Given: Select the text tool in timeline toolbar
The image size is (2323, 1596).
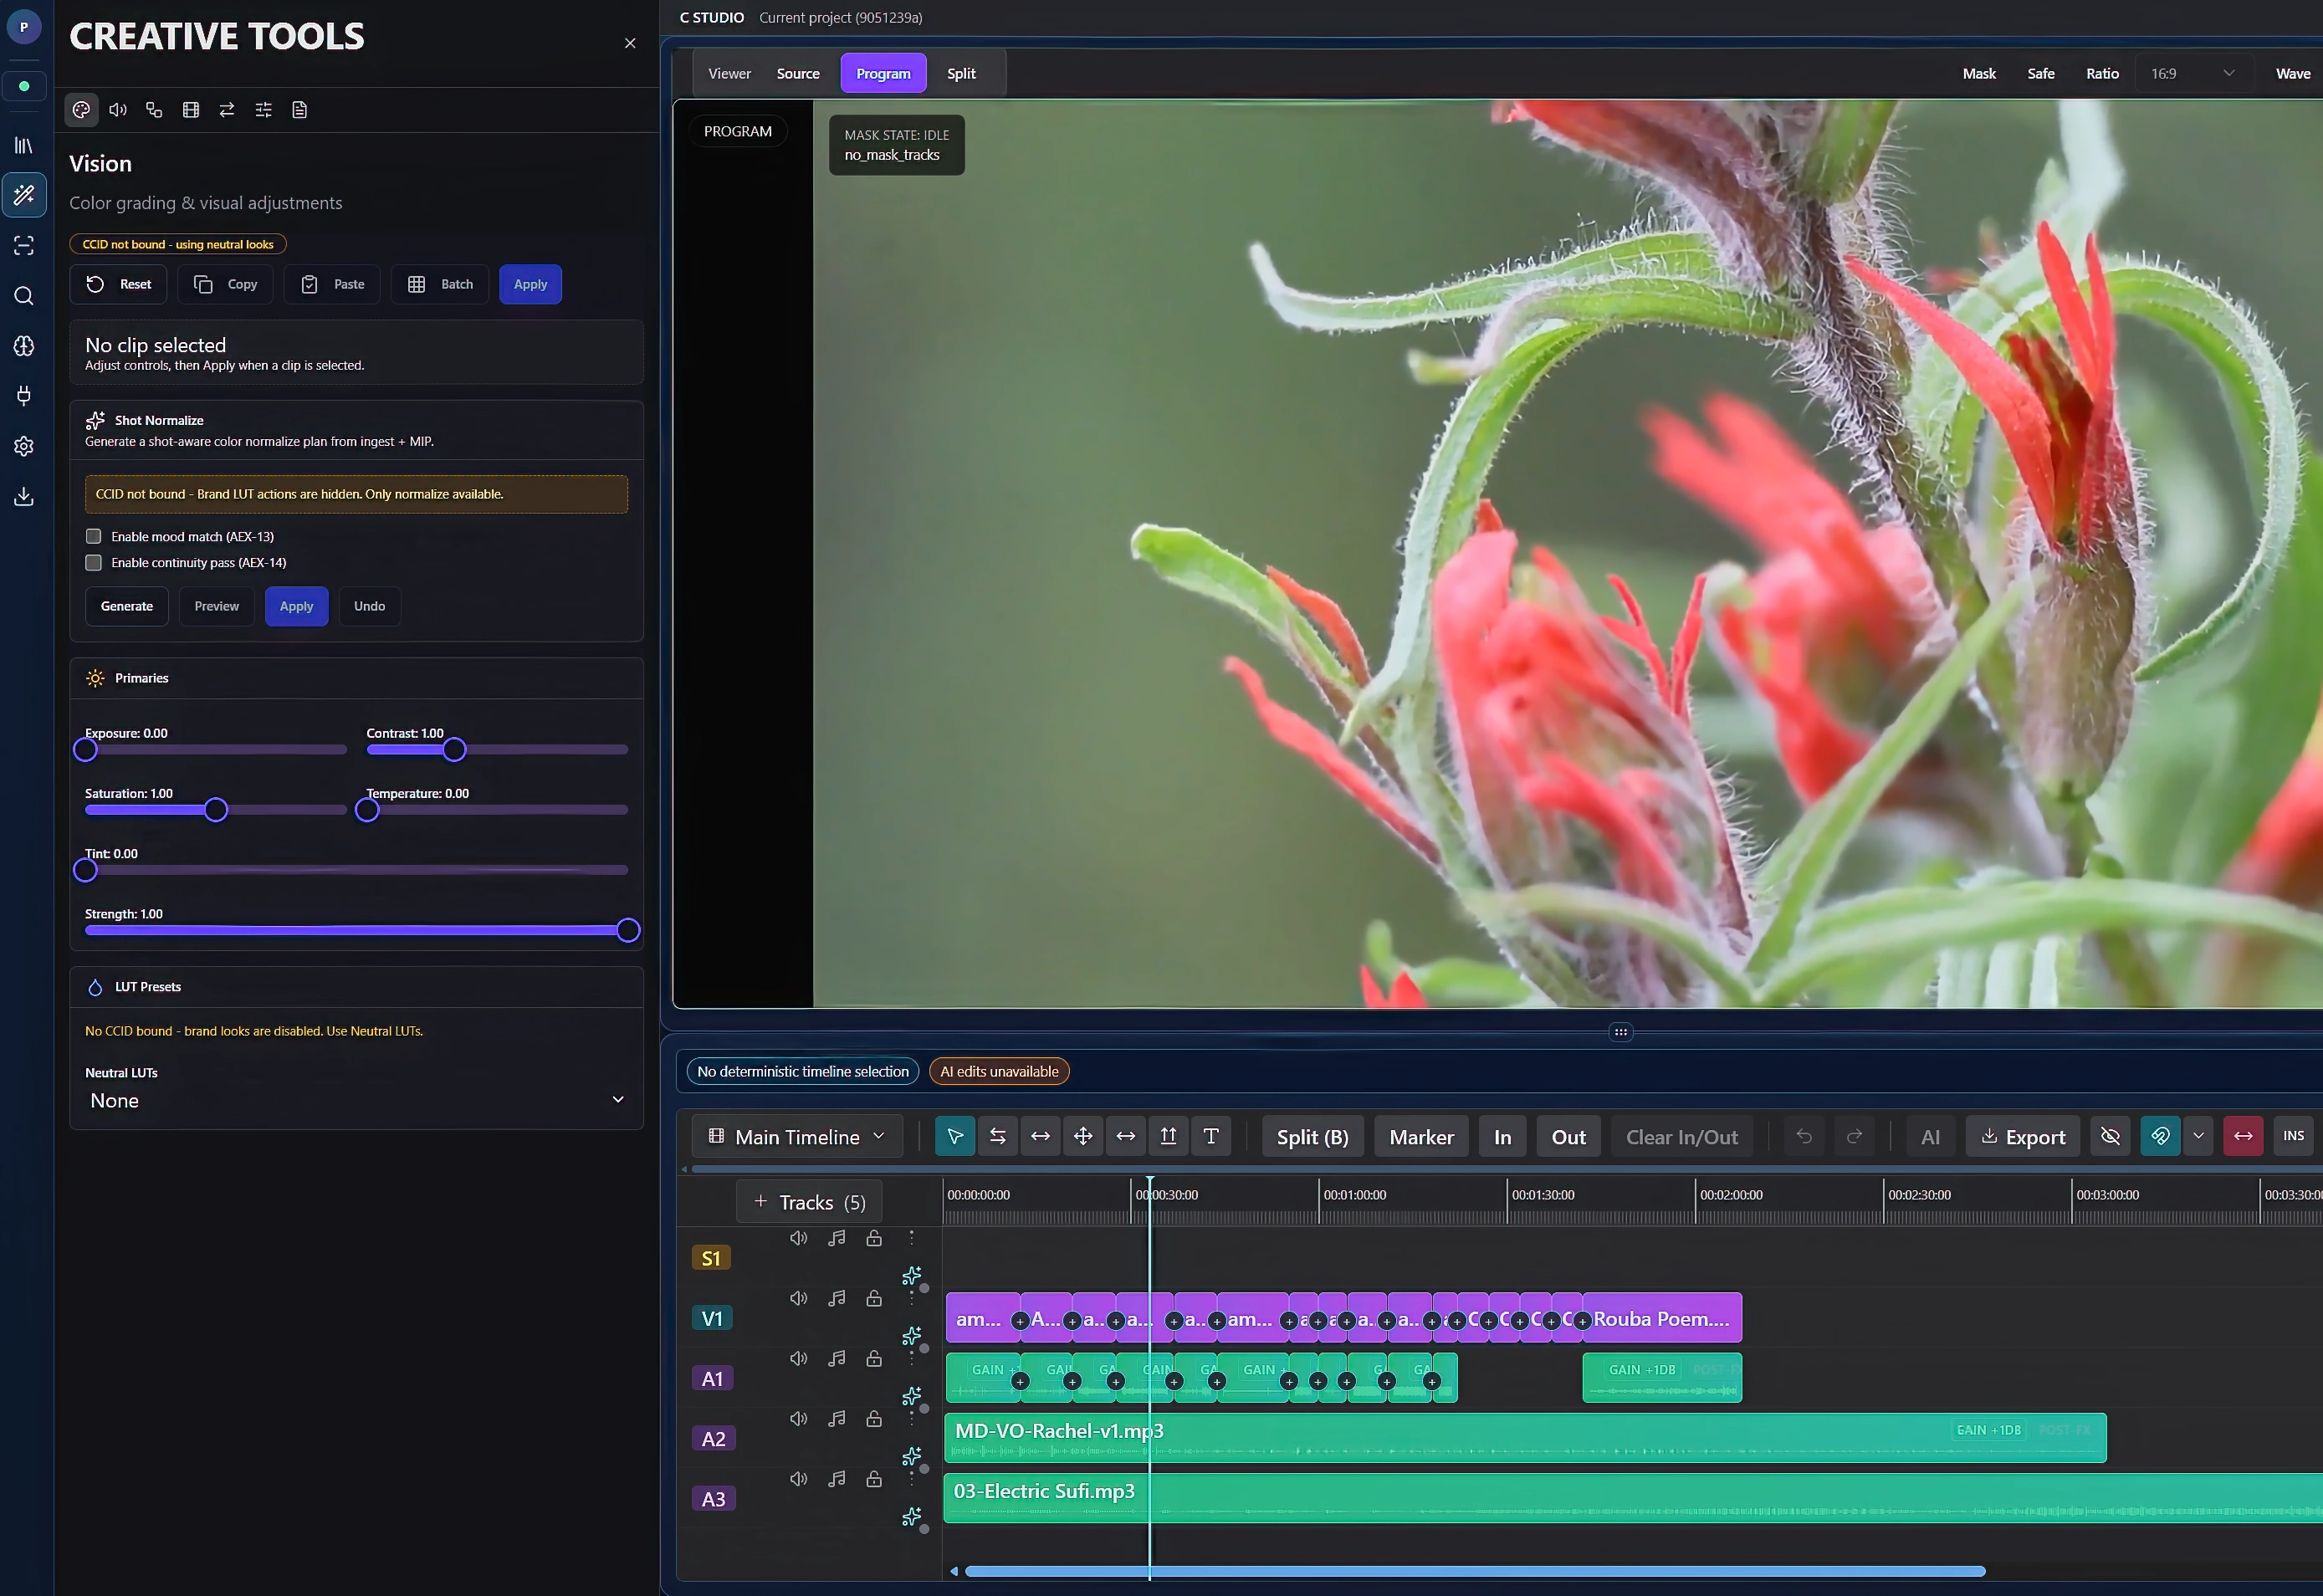Looking at the screenshot, I should pos(1210,1136).
